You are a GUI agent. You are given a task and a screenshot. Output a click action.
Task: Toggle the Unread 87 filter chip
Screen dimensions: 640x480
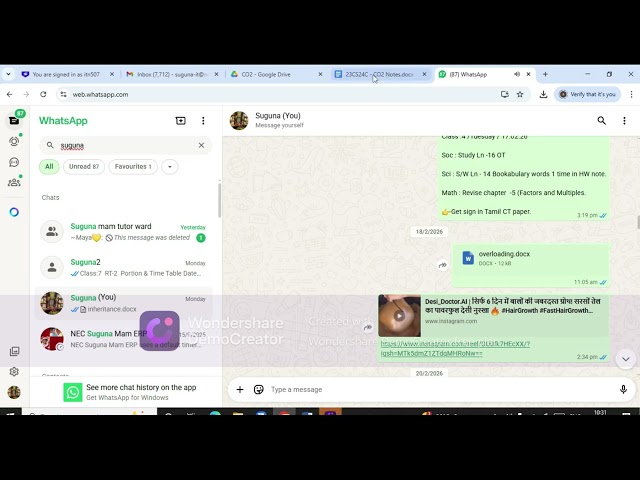(x=84, y=167)
